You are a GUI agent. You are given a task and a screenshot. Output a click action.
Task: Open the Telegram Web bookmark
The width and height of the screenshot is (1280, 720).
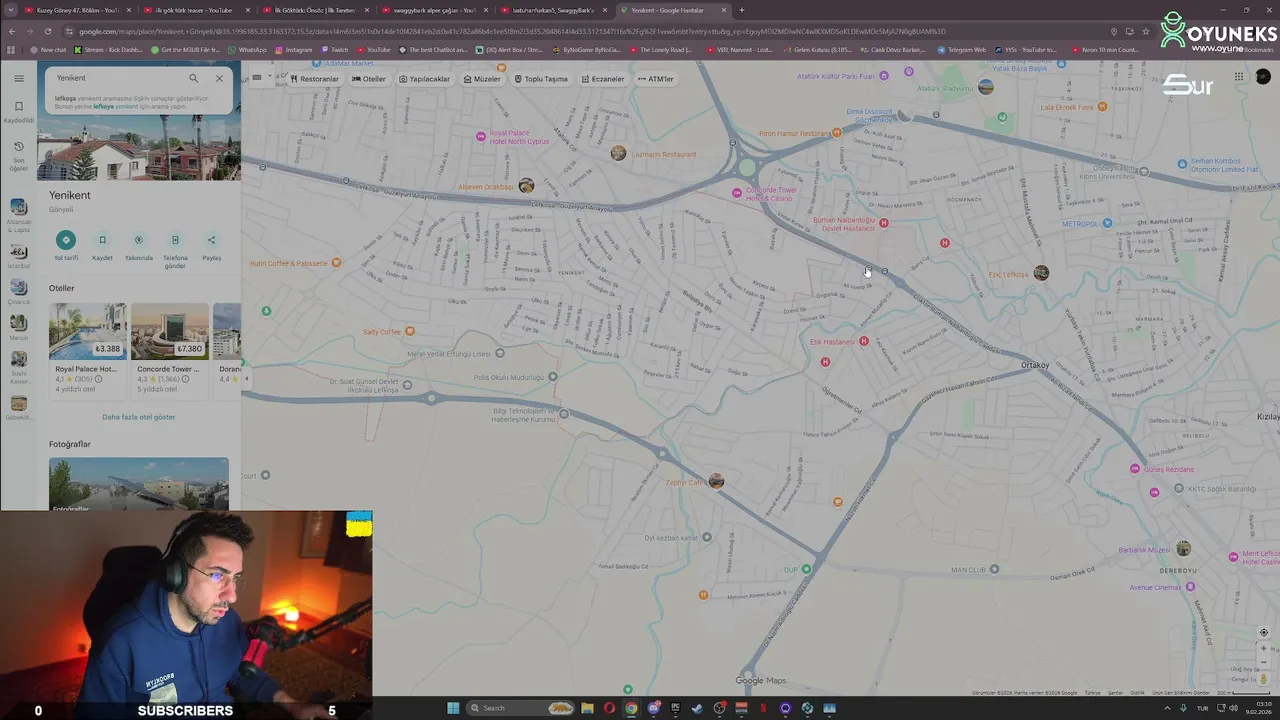pos(961,49)
